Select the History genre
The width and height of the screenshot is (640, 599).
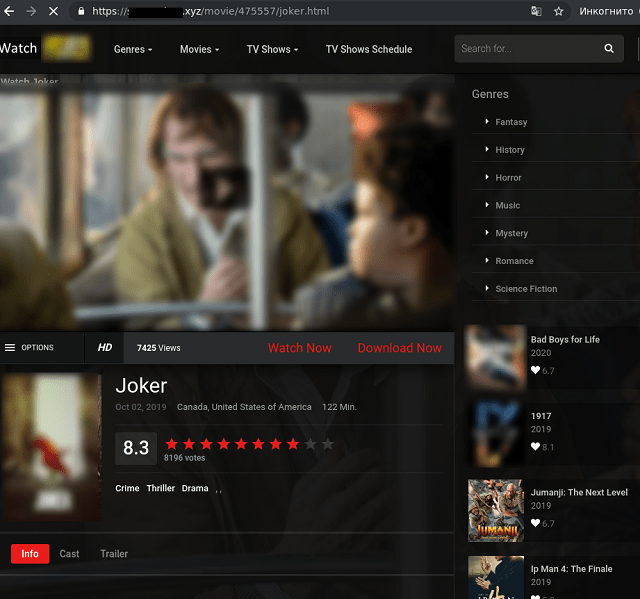[x=510, y=150]
